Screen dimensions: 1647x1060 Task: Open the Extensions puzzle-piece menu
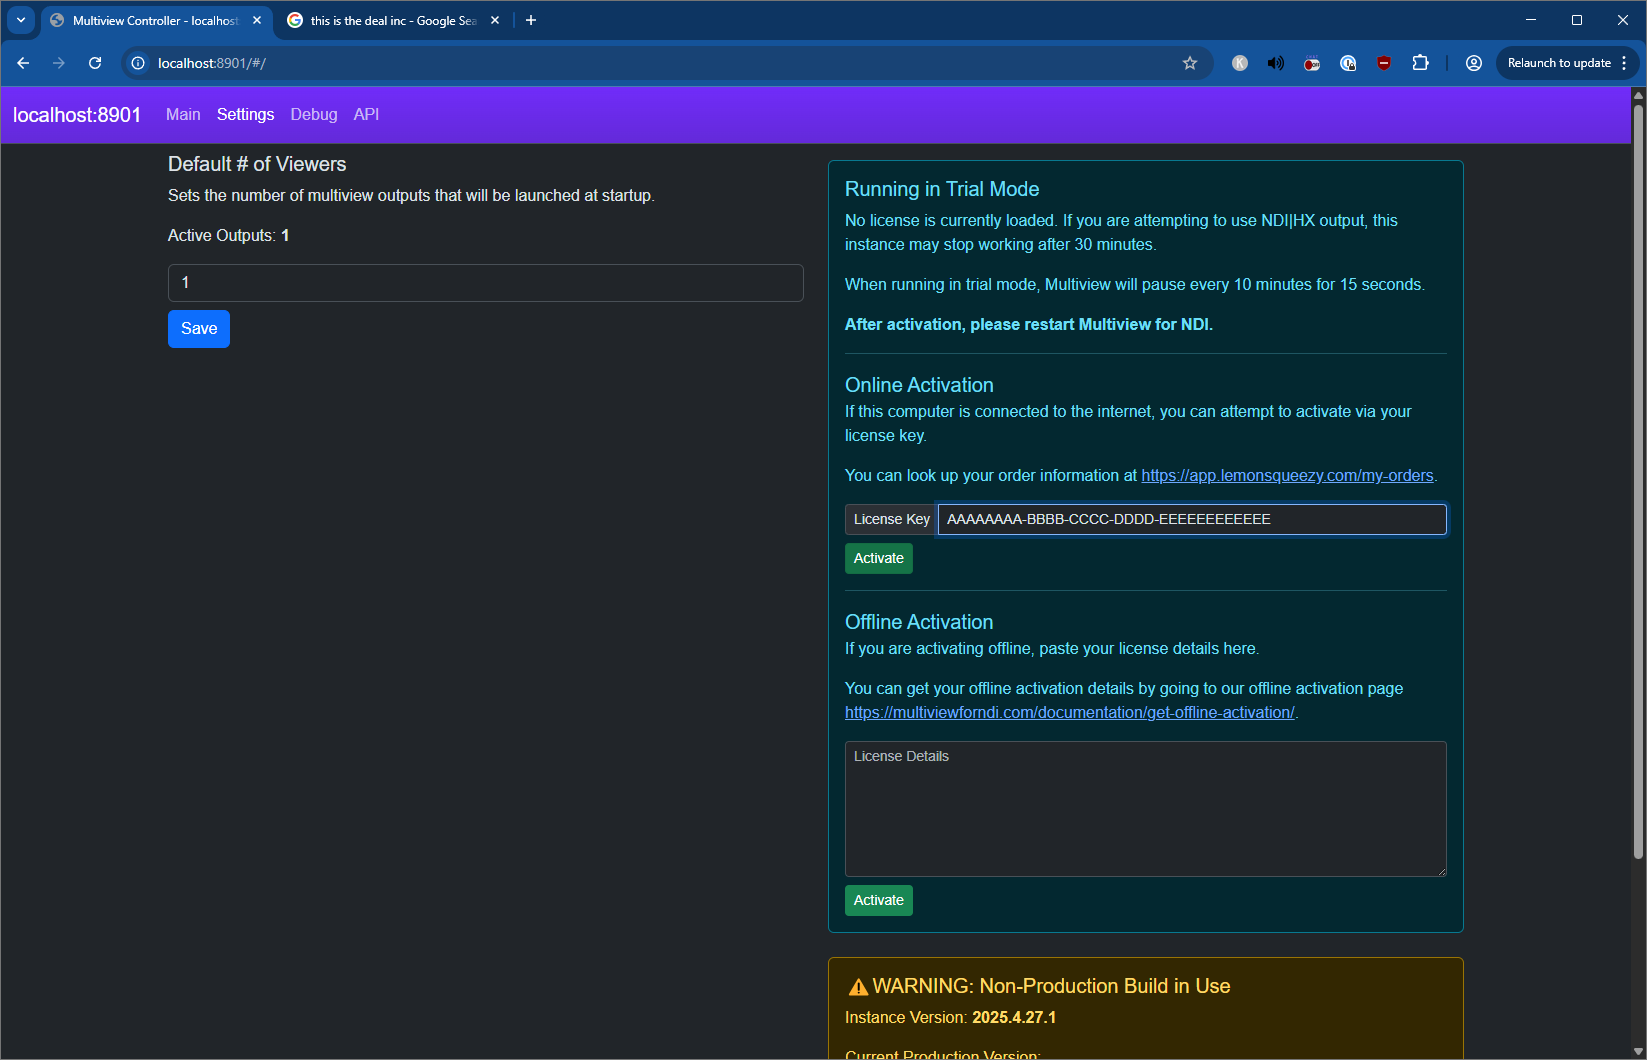(x=1420, y=63)
